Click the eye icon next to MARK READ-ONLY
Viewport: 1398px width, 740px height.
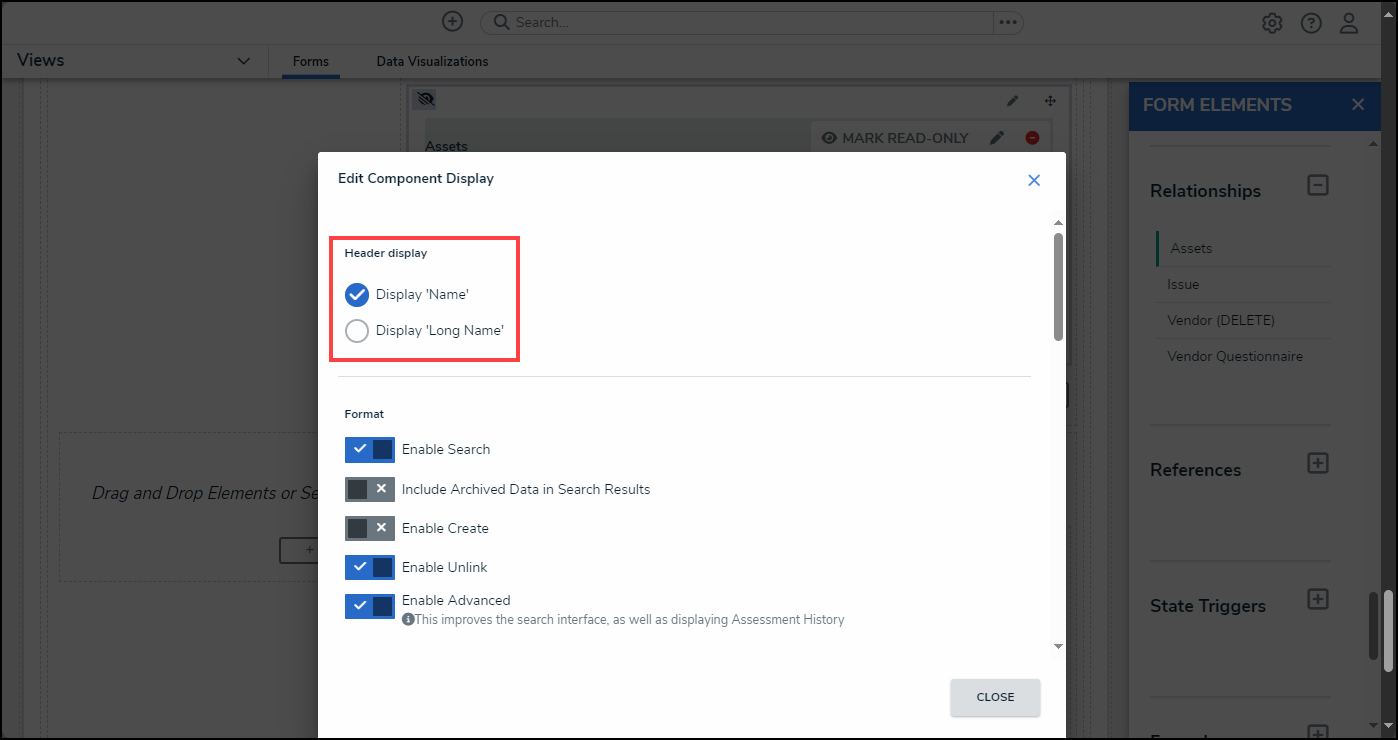(829, 137)
